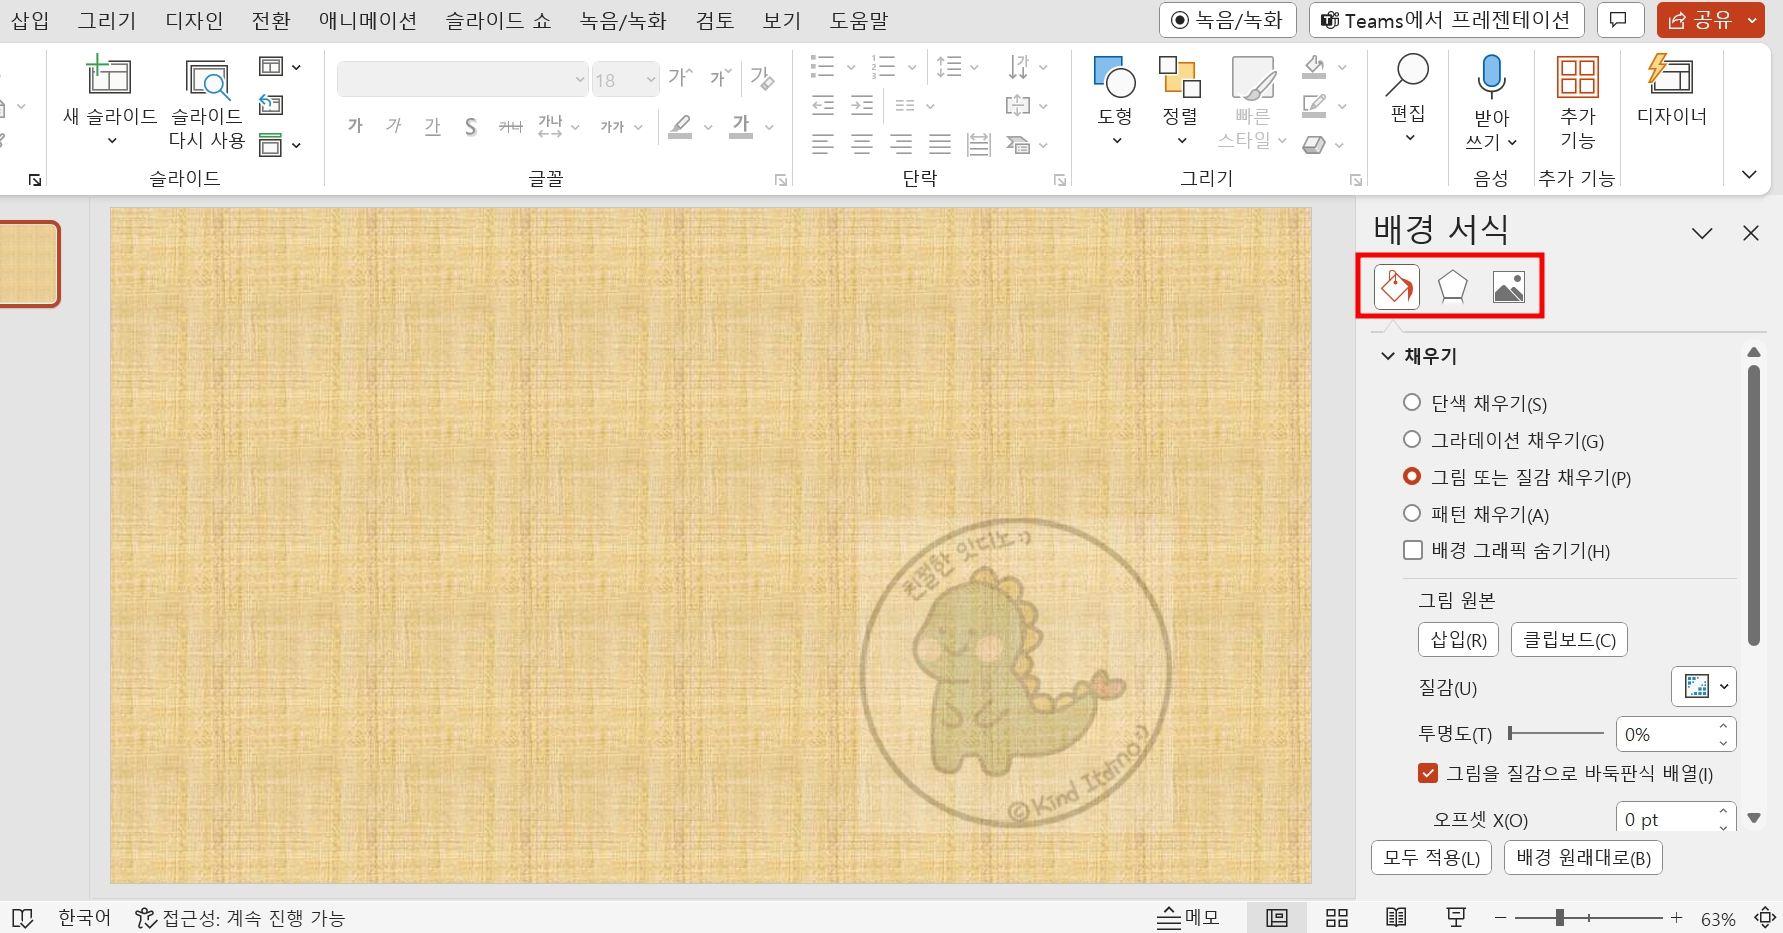Open the Draw (그리기) tab

click(x=107, y=20)
